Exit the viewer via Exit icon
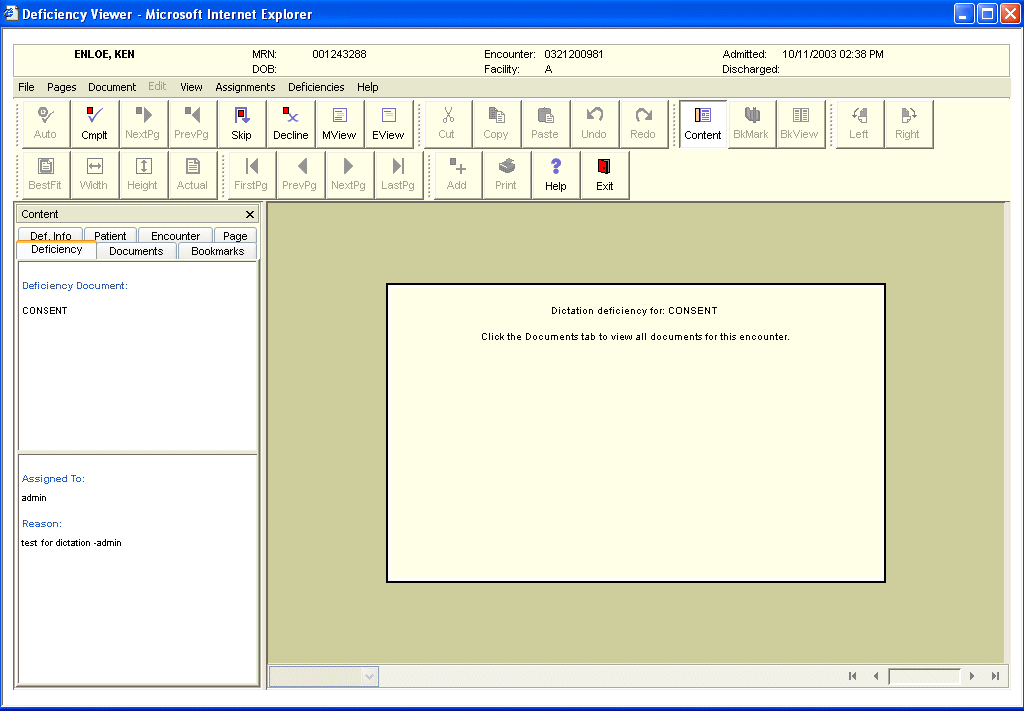The height and width of the screenshot is (711, 1024). [x=605, y=175]
